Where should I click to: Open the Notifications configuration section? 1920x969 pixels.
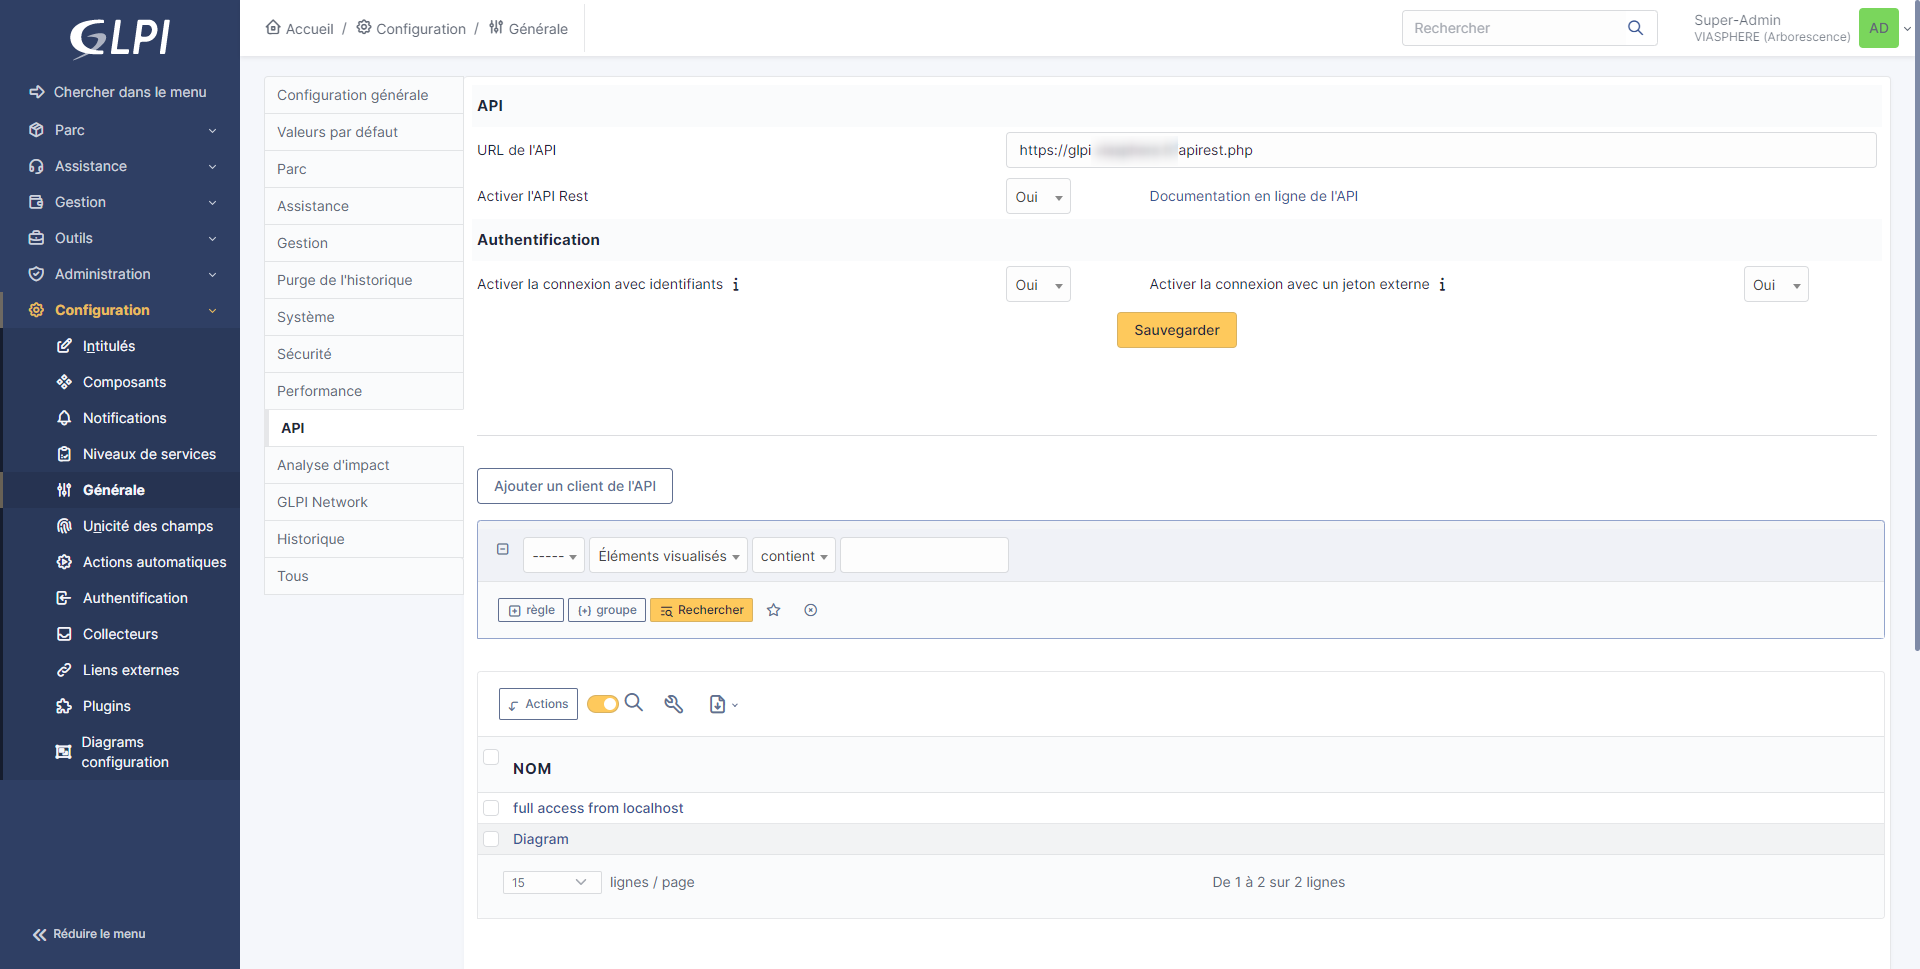(x=122, y=417)
